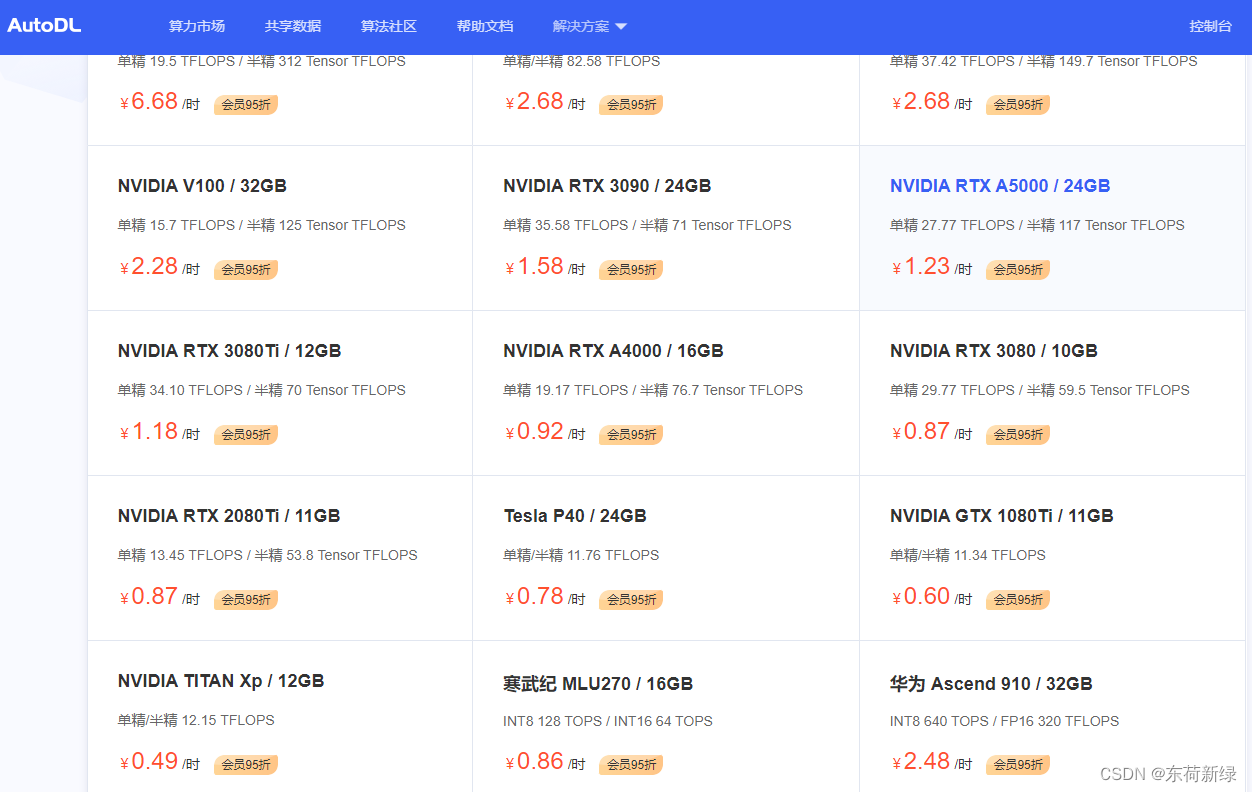
Task: Click the 会员95折 badge on the GTX 1080Ti card
Action: [x=1018, y=599]
